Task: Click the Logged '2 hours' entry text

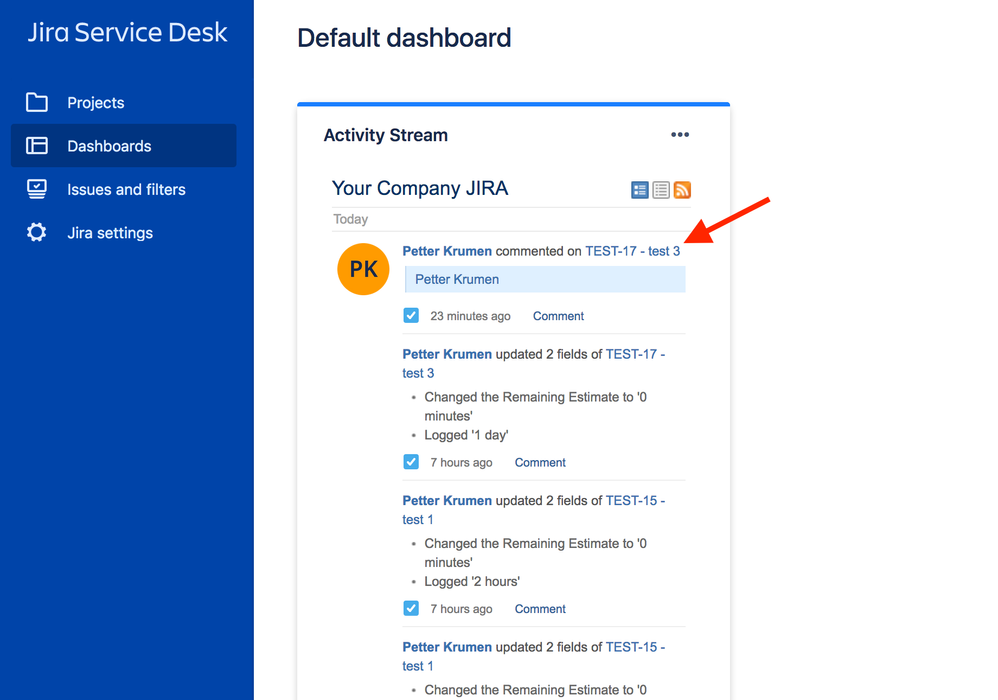Action: (472, 582)
